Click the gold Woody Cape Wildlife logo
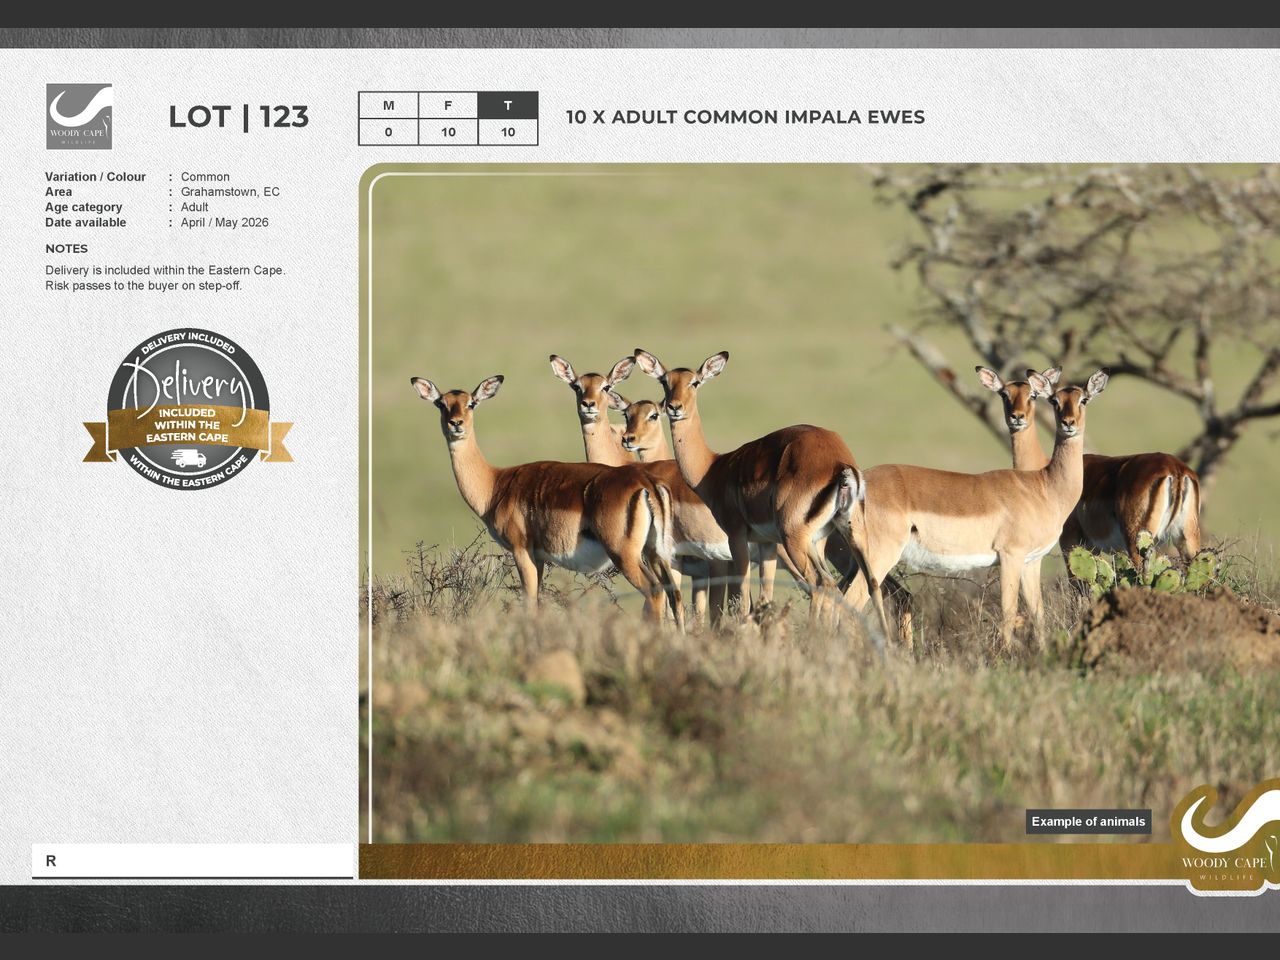The image size is (1280, 960). tap(1226, 838)
